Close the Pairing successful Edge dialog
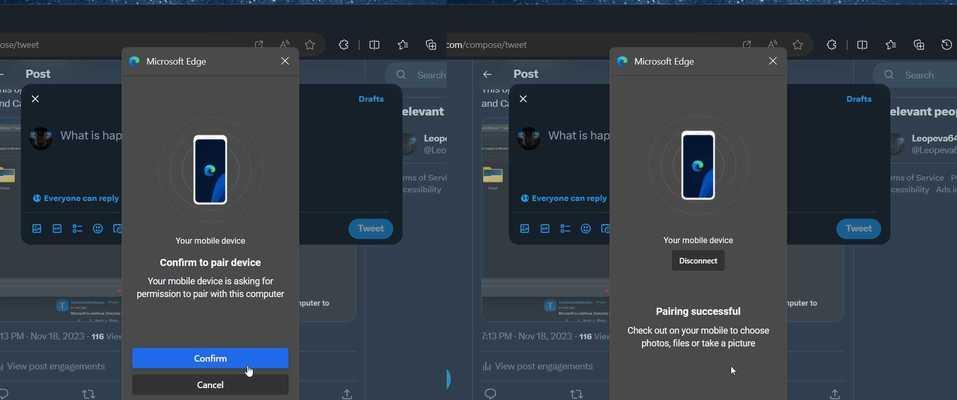957x400 pixels. [x=773, y=61]
